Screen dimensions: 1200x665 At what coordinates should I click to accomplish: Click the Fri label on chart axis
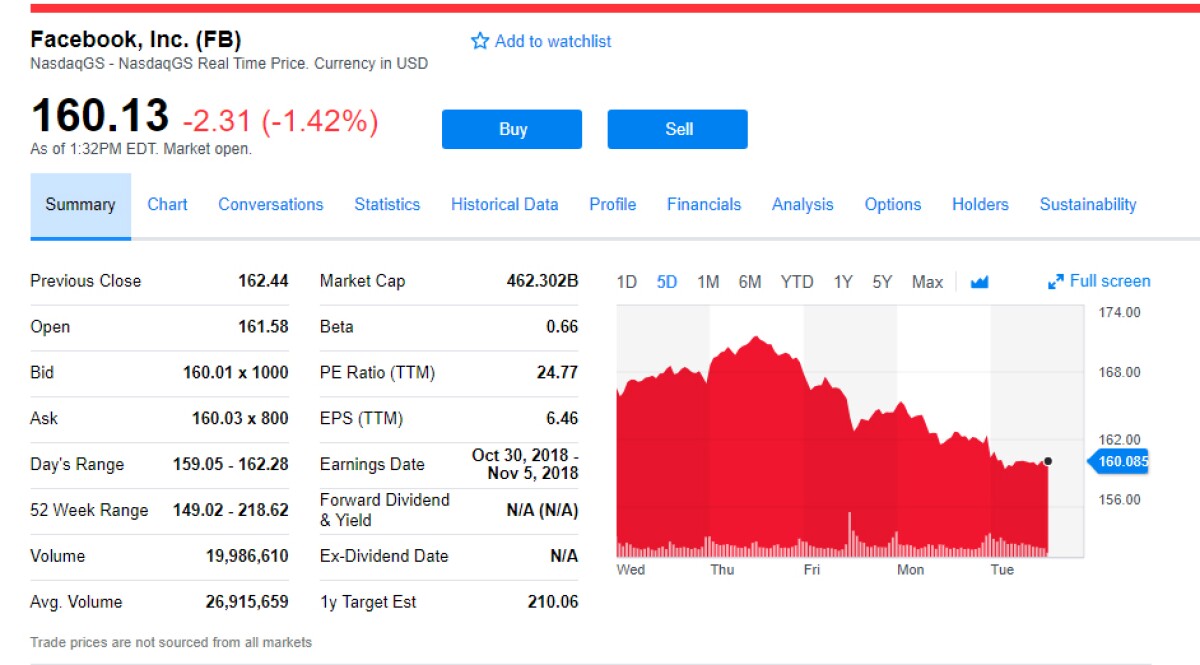812,570
